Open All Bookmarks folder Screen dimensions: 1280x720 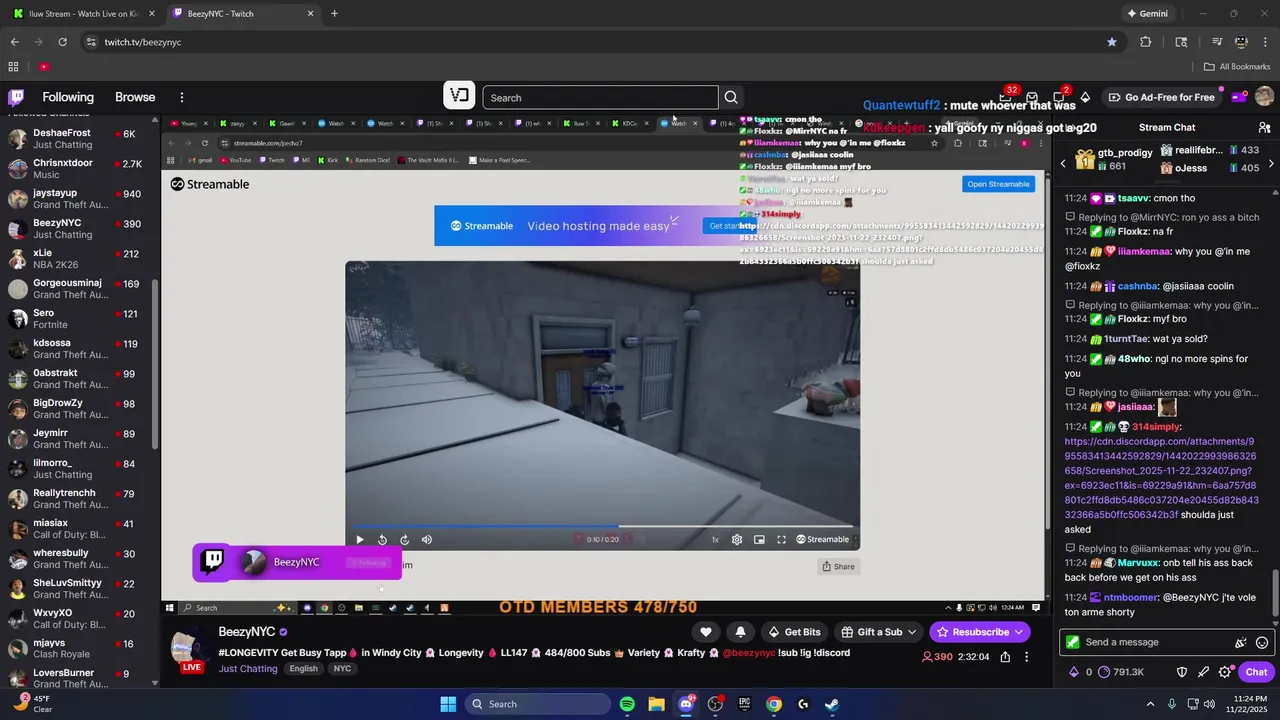(x=1237, y=67)
